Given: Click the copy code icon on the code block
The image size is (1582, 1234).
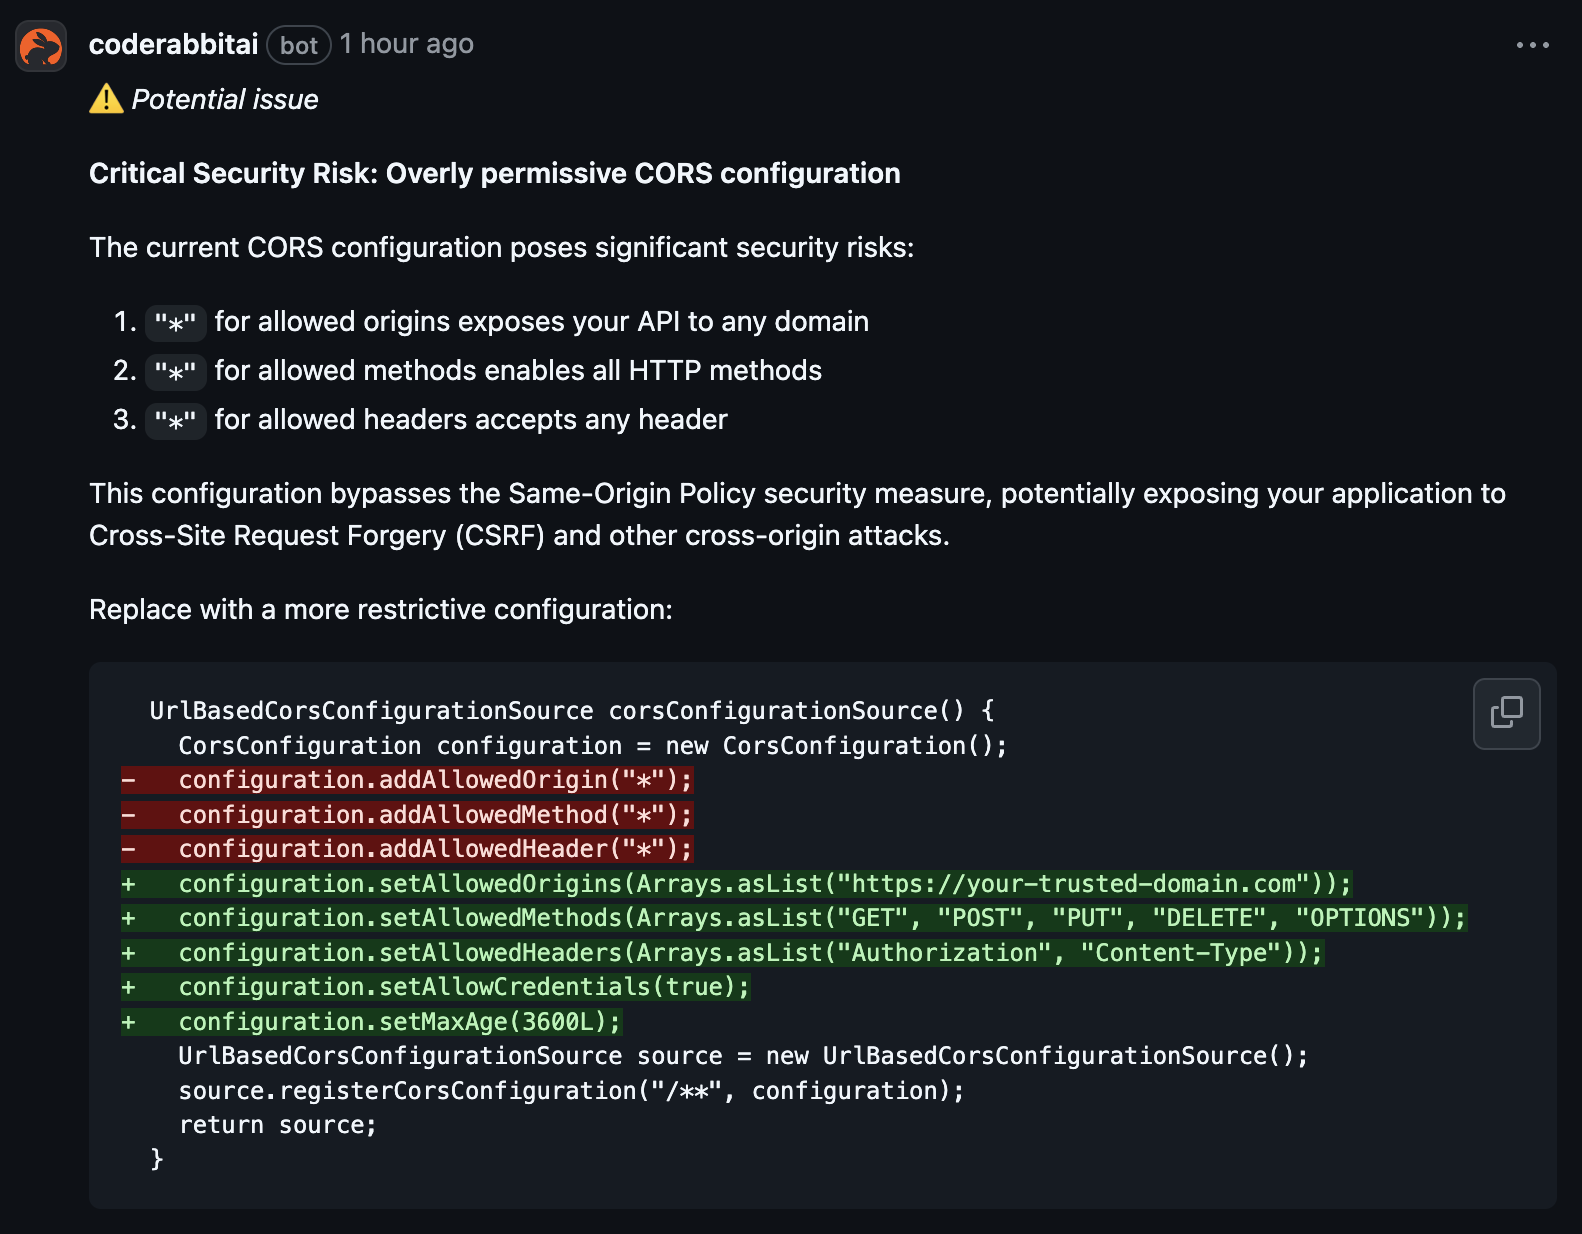Looking at the screenshot, I should [x=1506, y=713].
